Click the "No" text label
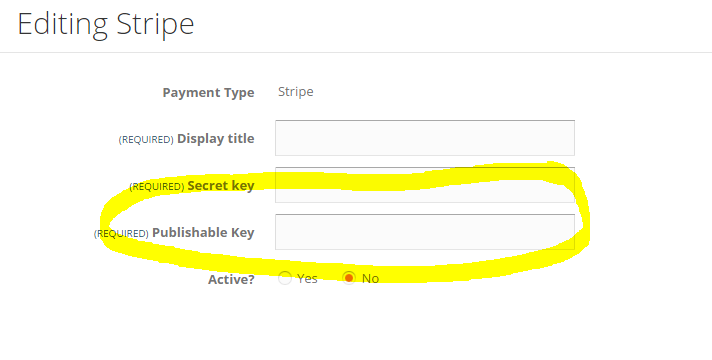The height and width of the screenshot is (360, 712). pyautogui.click(x=371, y=278)
